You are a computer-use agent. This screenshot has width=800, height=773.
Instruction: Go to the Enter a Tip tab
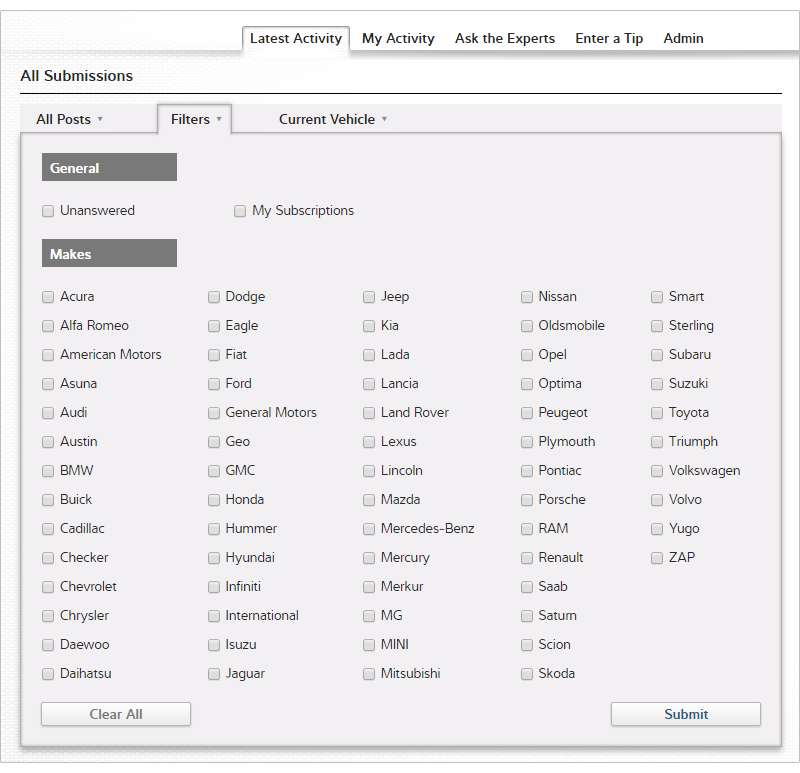tap(609, 39)
